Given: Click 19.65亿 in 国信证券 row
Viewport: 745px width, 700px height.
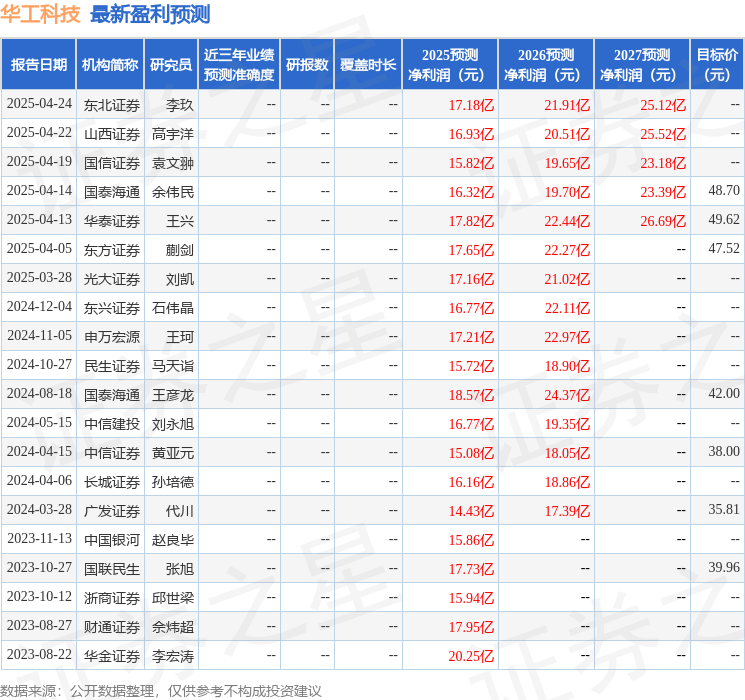Looking at the screenshot, I should [567, 163].
